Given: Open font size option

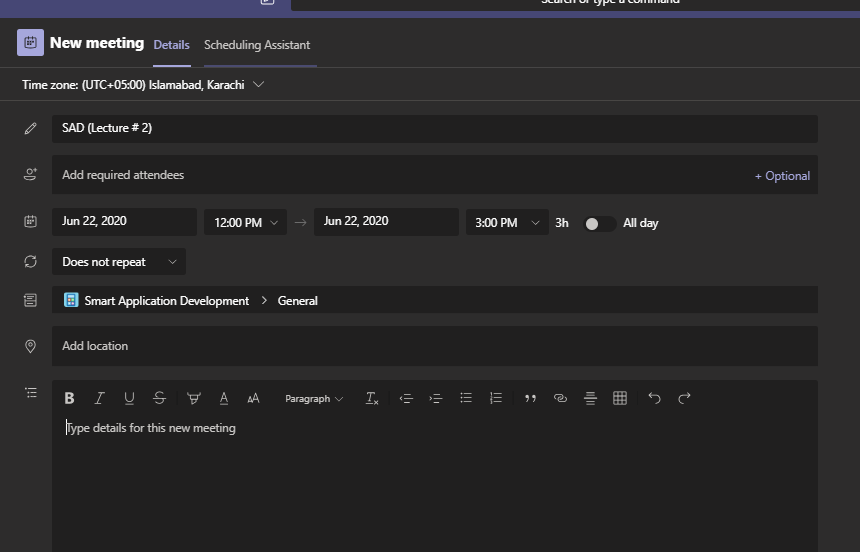Looking at the screenshot, I should (x=253, y=398).
